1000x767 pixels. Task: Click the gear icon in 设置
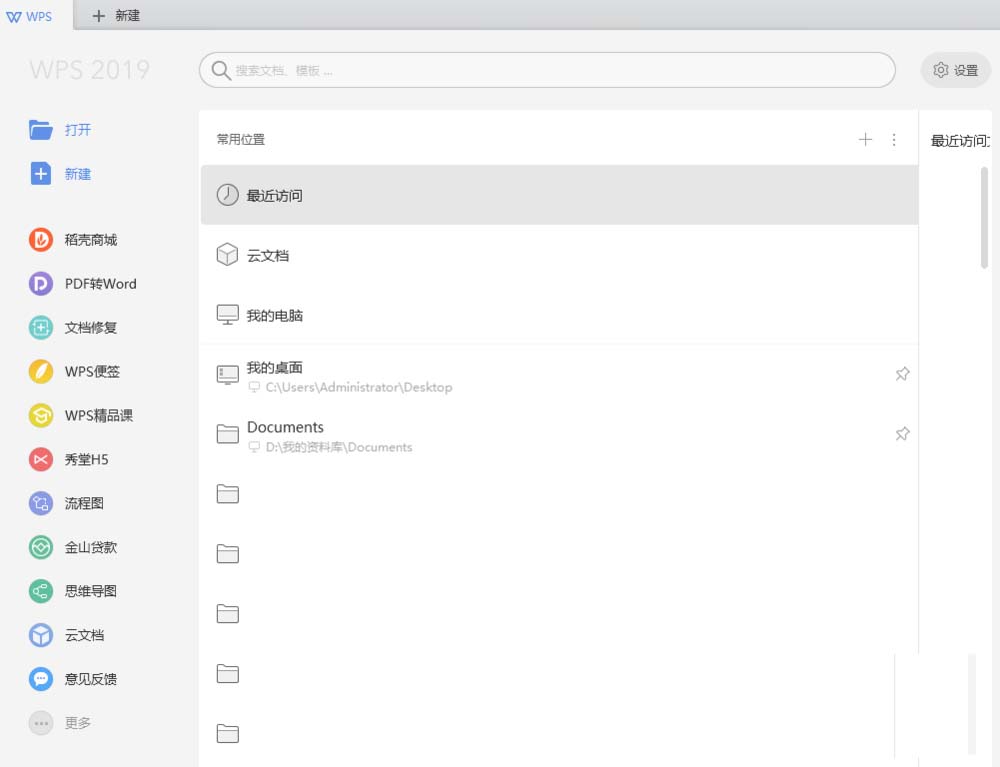click(941, 70)
